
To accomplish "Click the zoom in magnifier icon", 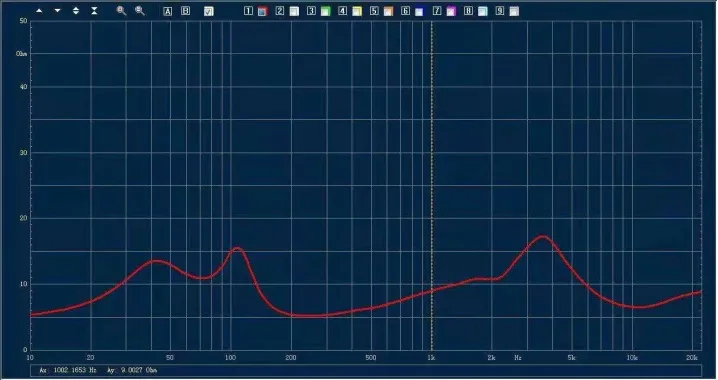I will pyautogui.click(x=121, y=11).
